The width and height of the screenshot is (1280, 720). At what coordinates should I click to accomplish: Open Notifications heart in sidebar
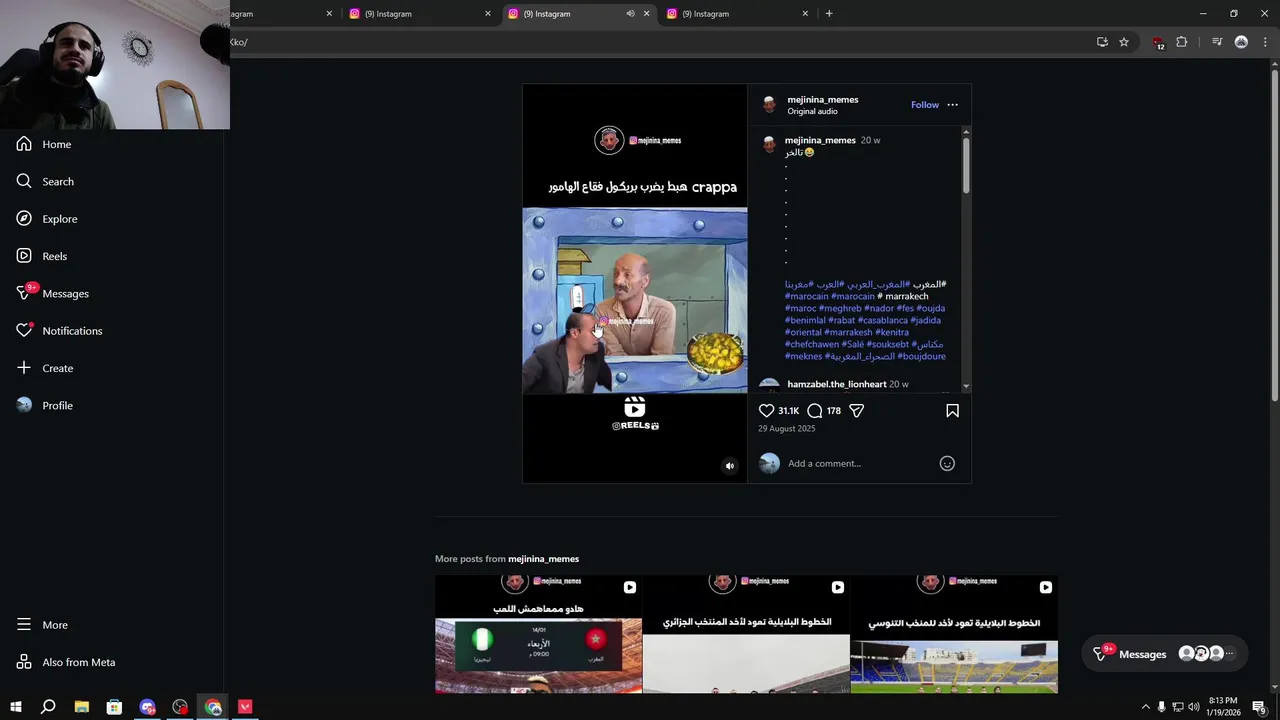click(59, 331)
